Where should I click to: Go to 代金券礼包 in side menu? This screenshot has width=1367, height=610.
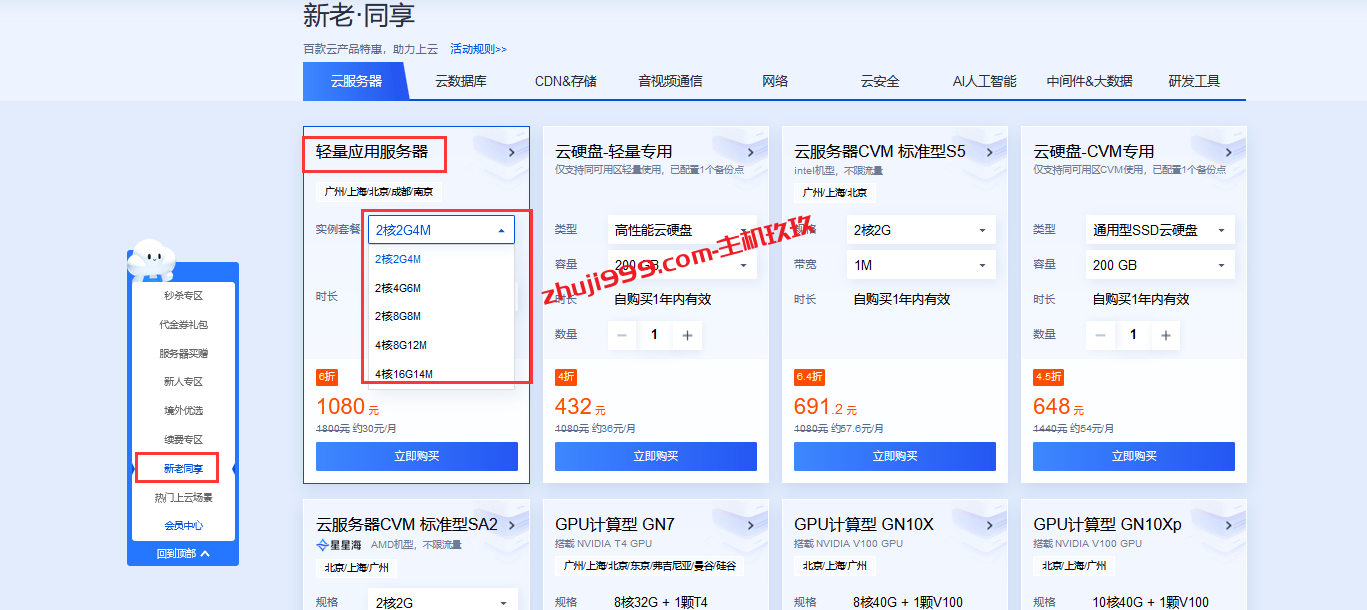[x=183, y=325]
